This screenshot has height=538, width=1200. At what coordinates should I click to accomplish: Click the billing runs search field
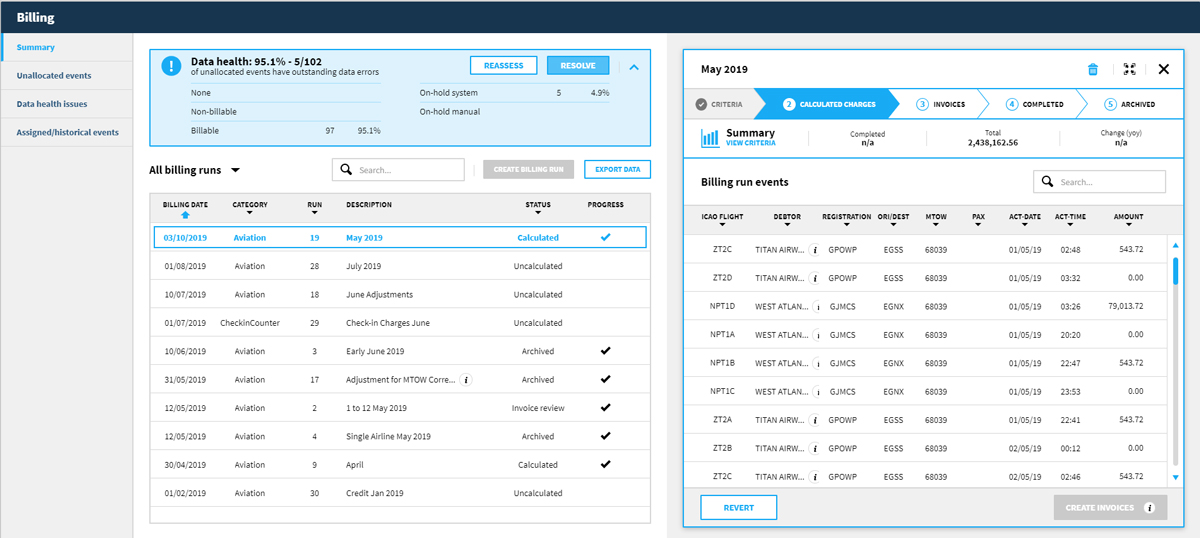[x=399, y=170]
